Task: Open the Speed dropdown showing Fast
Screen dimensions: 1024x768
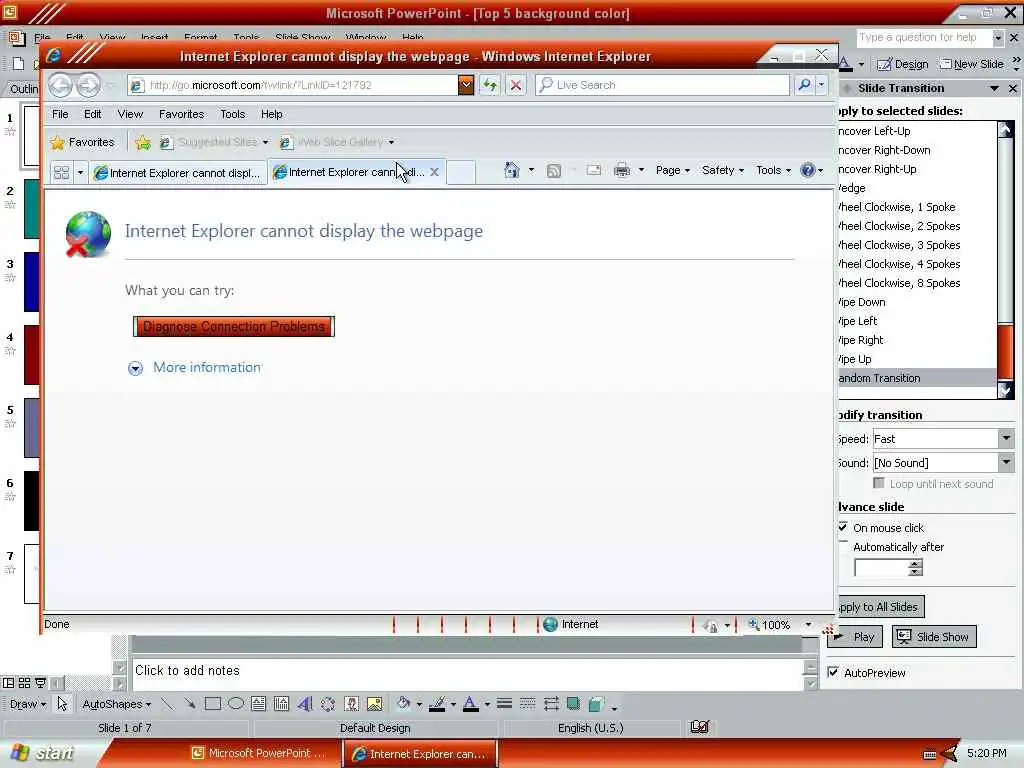Action: (x=1006, y=439)
